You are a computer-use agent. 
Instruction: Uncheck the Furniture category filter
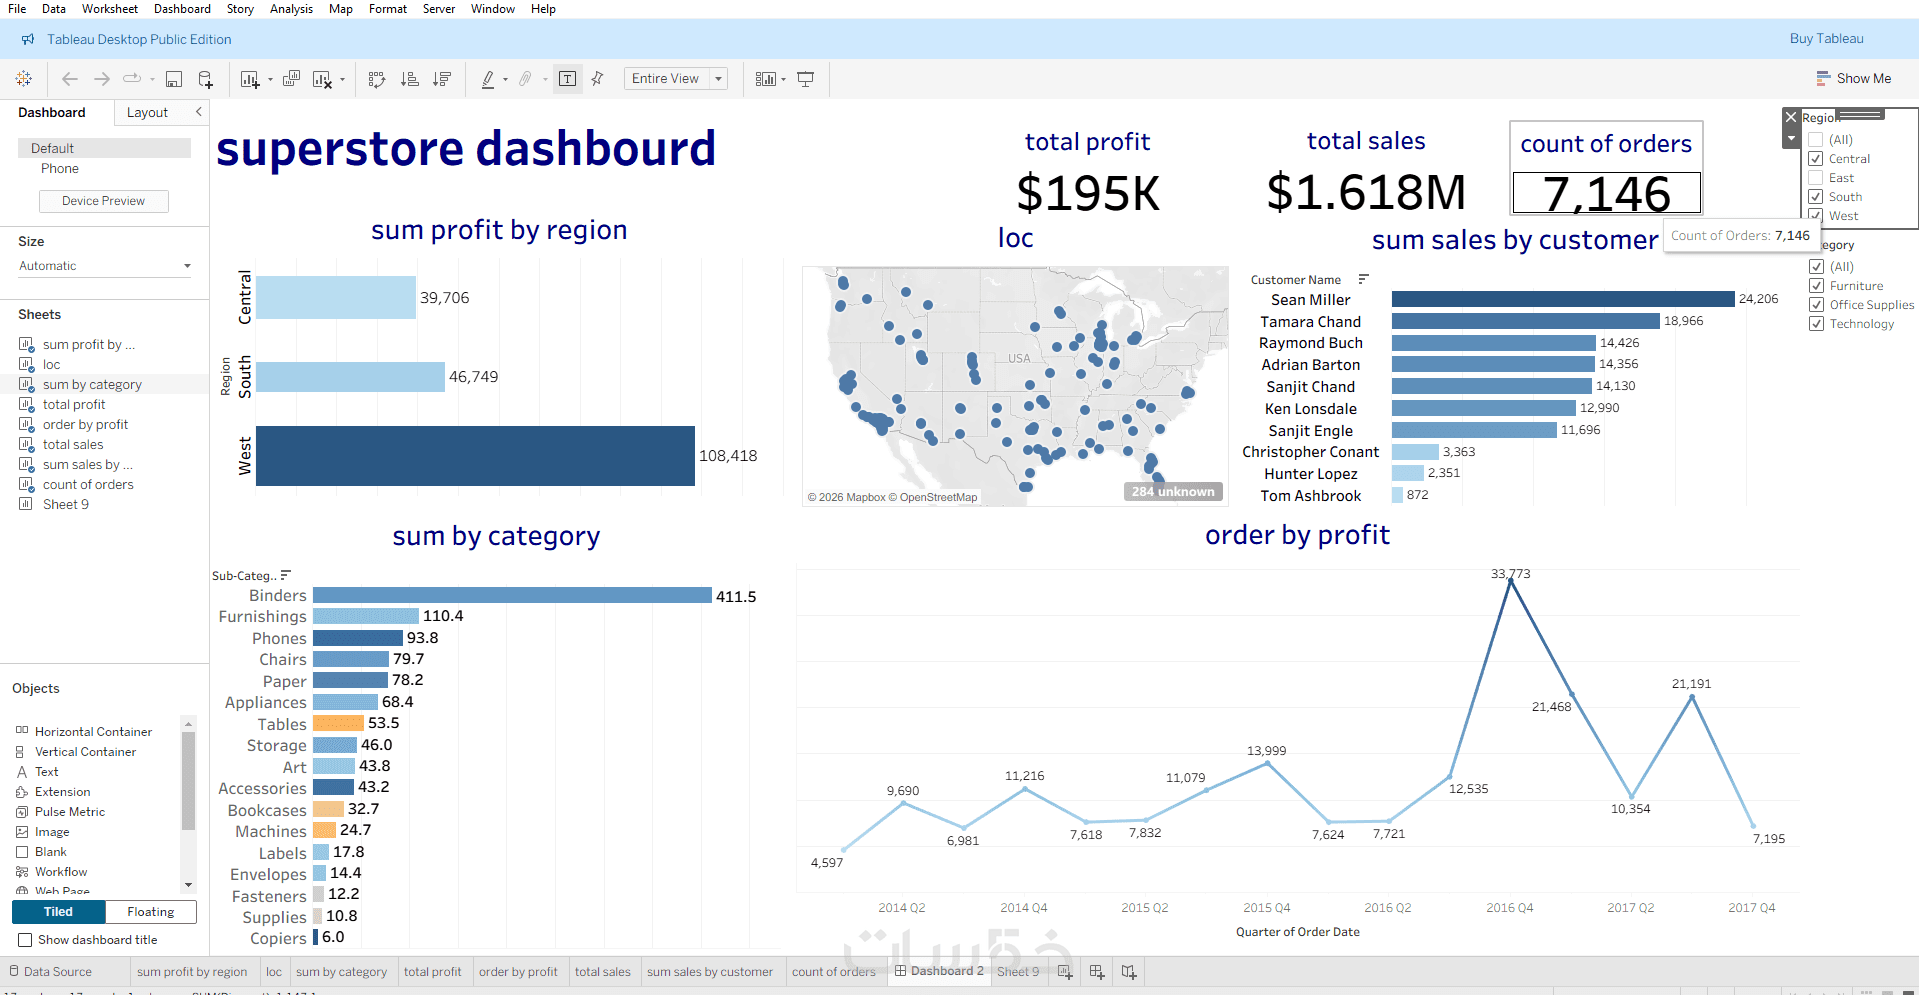coord(1817,286)
